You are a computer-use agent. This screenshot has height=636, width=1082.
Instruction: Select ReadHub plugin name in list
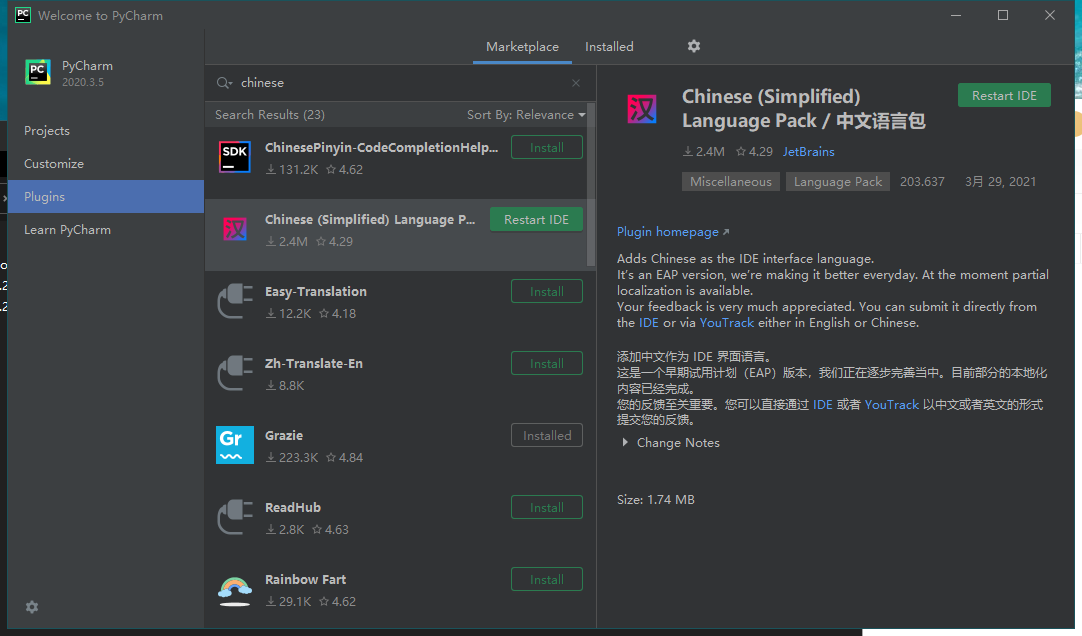tap(293, 508)
